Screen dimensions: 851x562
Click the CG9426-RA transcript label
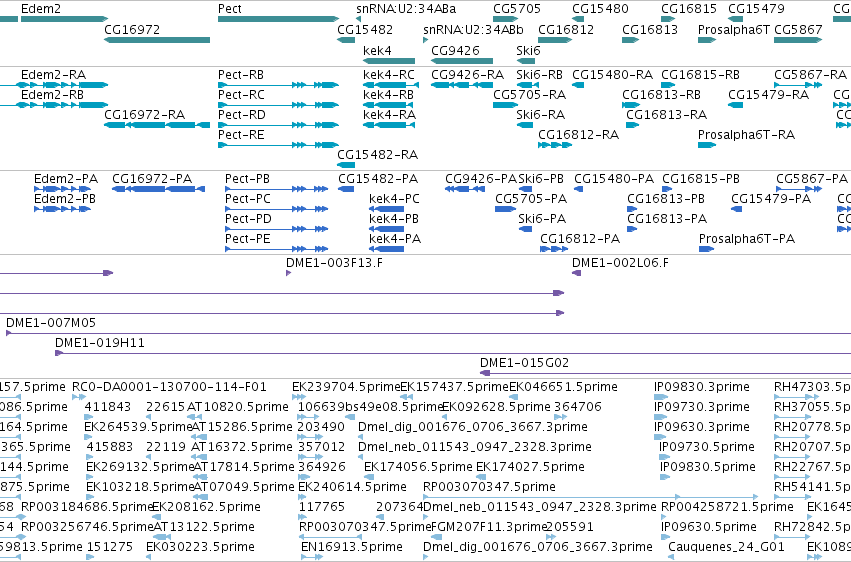467,74
